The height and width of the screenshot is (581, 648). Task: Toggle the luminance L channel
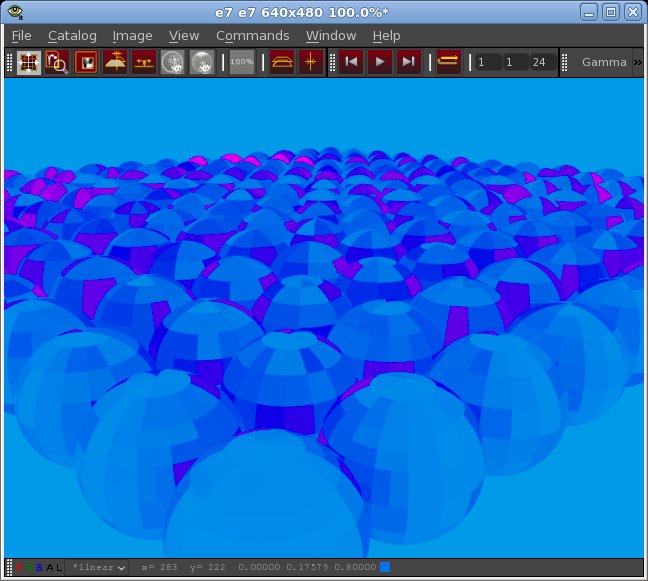pos(59,567)
